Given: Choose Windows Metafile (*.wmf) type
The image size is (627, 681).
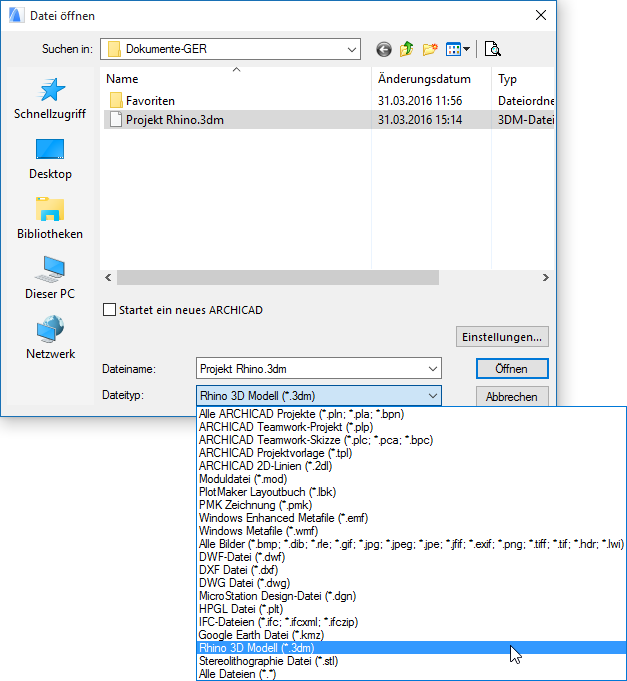Looking at the screenshot, I should click(412, 531).
